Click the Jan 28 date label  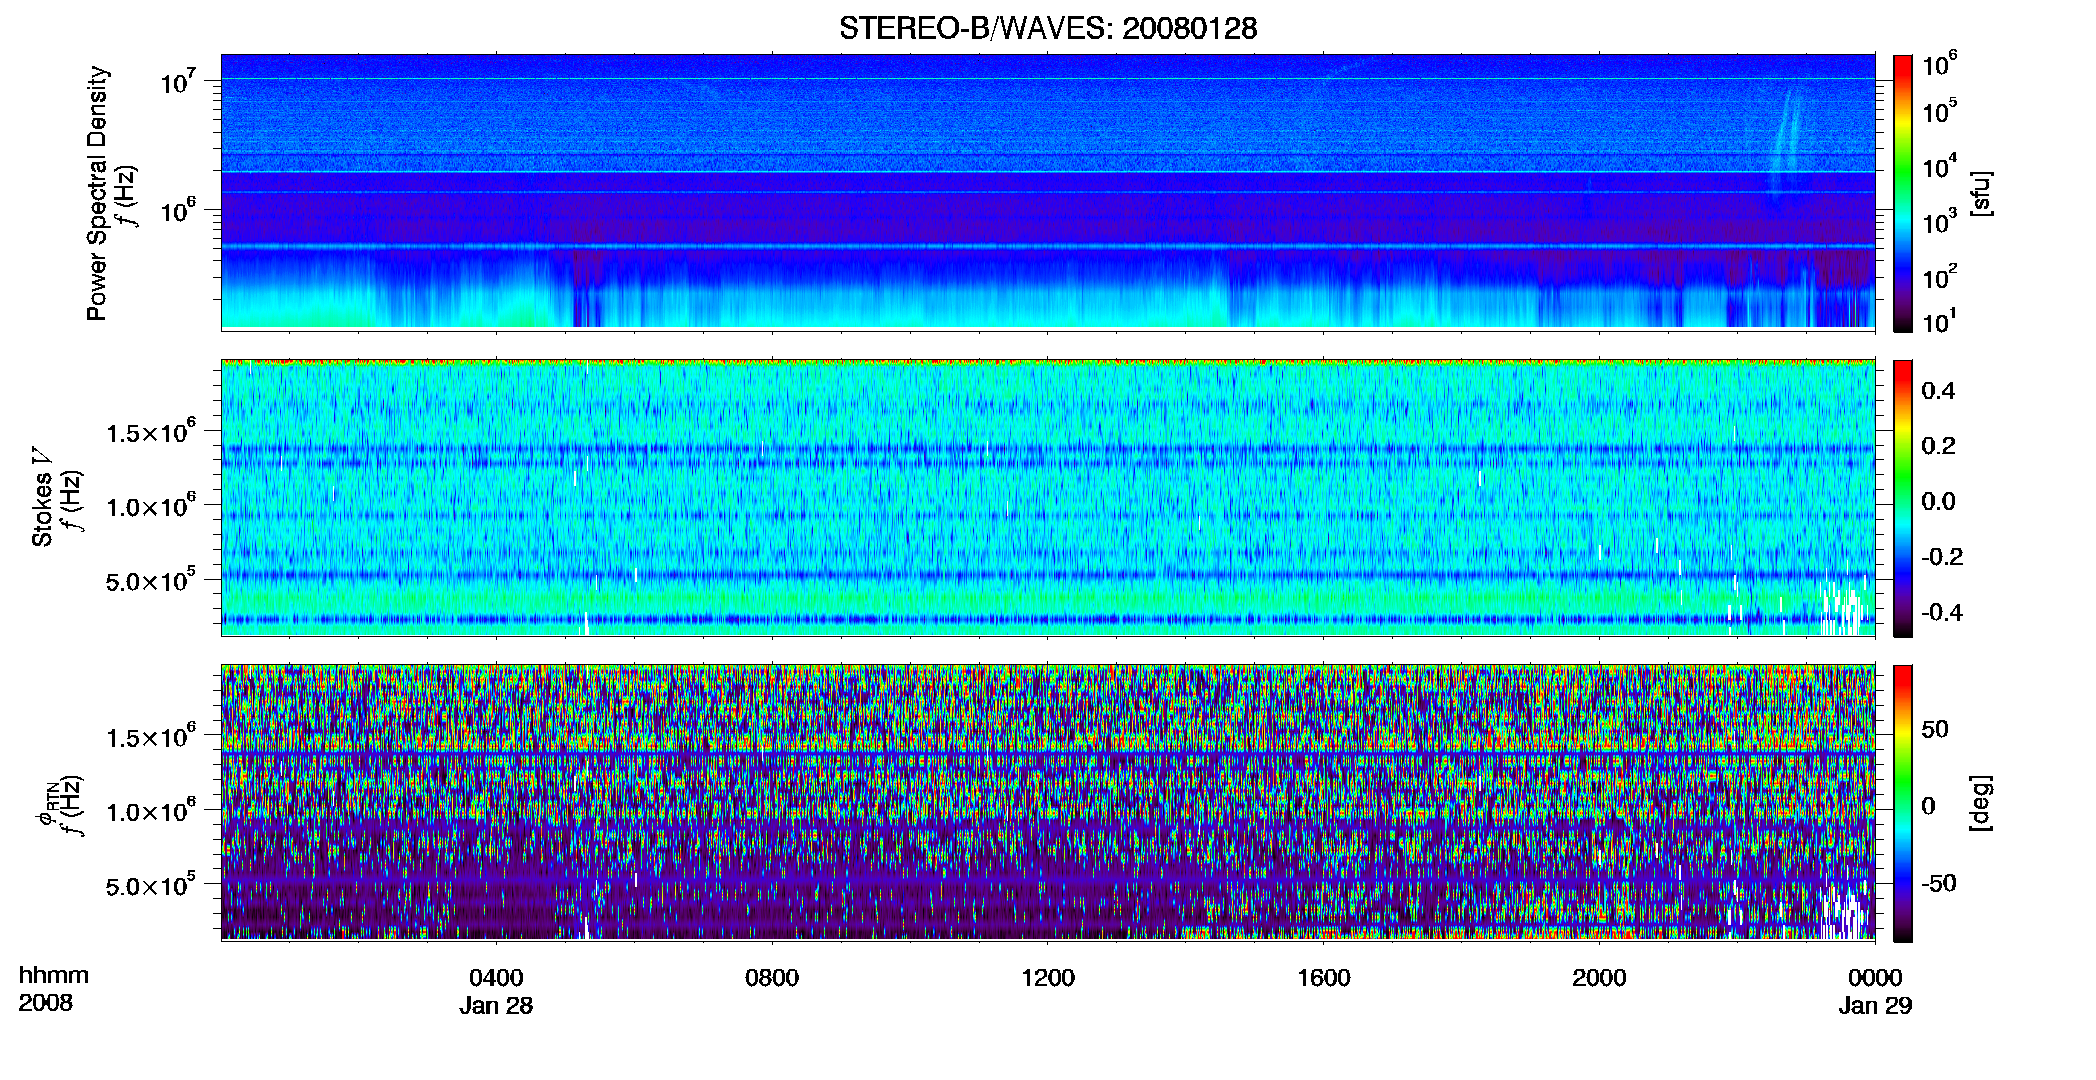click(x=496, y=1006)
